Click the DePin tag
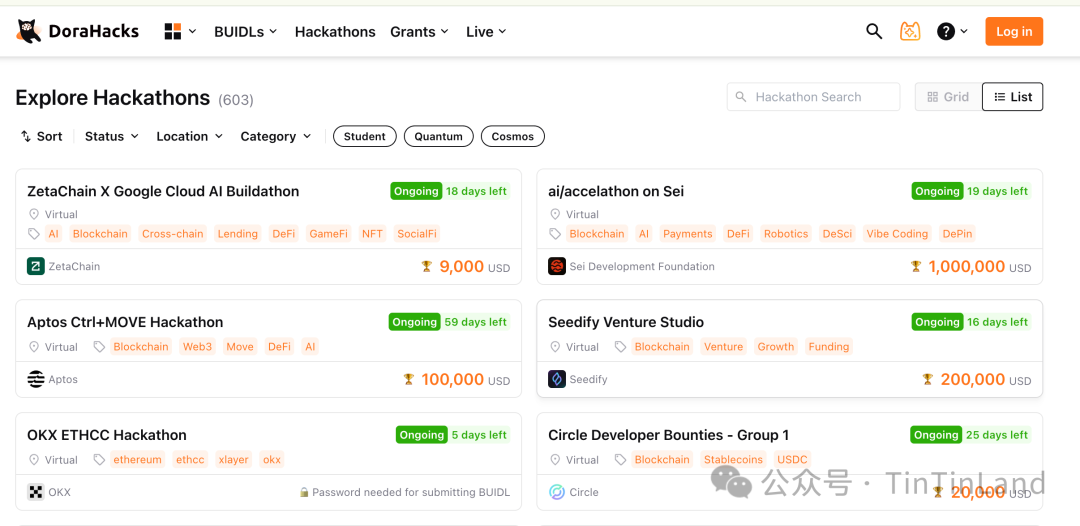This screenshot has width=1080, height=526. pos(957,234)
